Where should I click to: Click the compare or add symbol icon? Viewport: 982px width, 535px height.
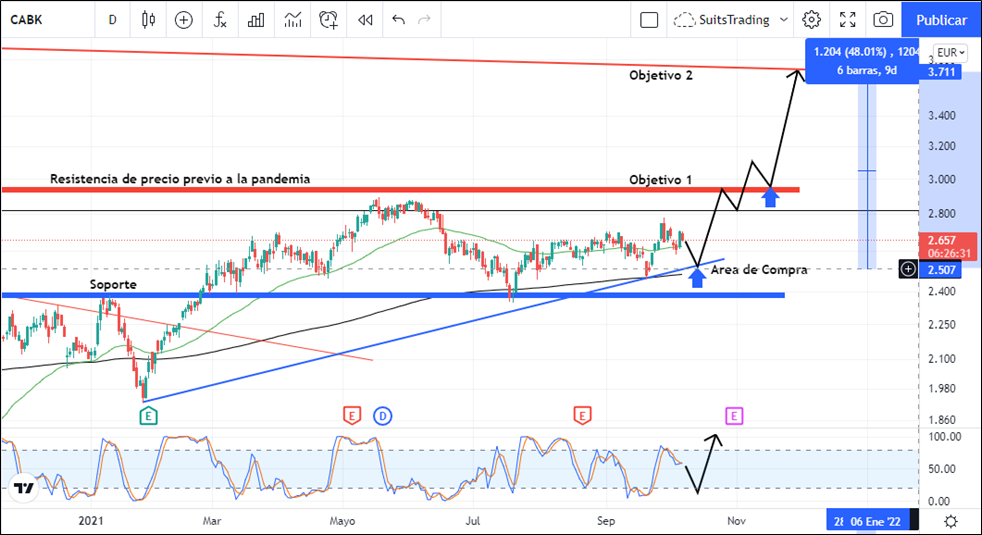tap(184, 19)
